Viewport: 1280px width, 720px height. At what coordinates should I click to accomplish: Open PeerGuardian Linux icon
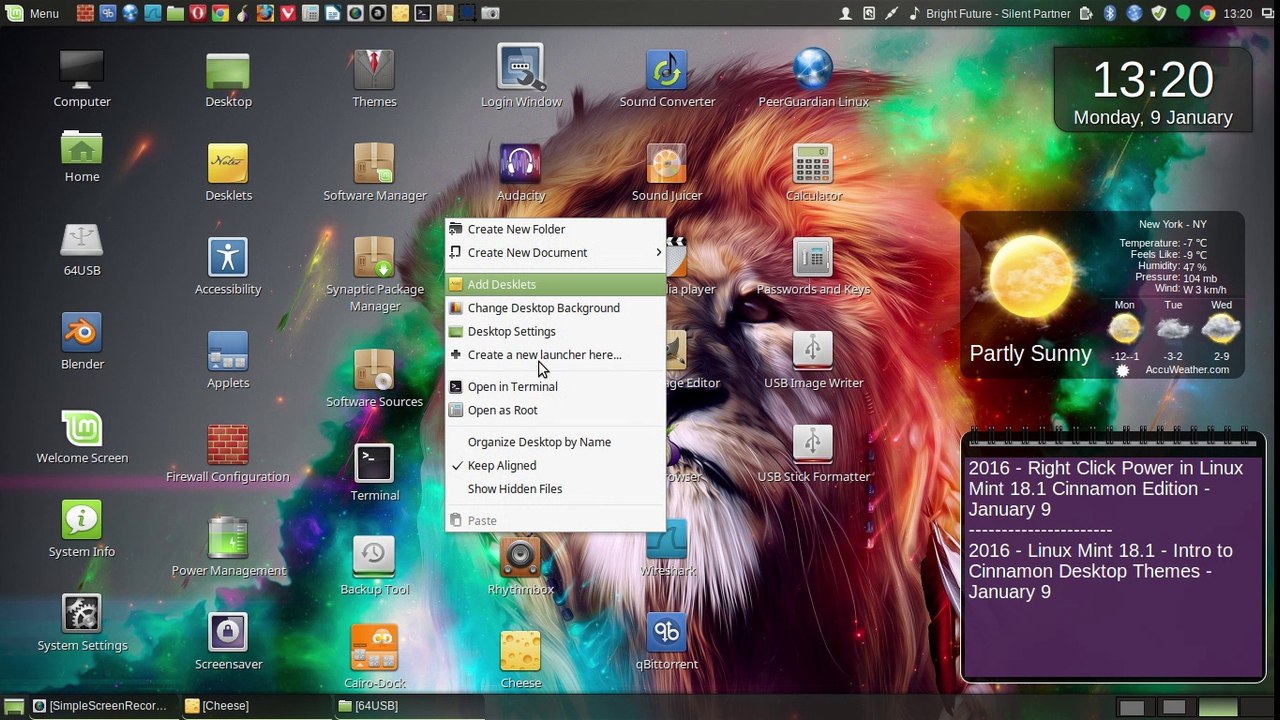[x=812, y=70]
